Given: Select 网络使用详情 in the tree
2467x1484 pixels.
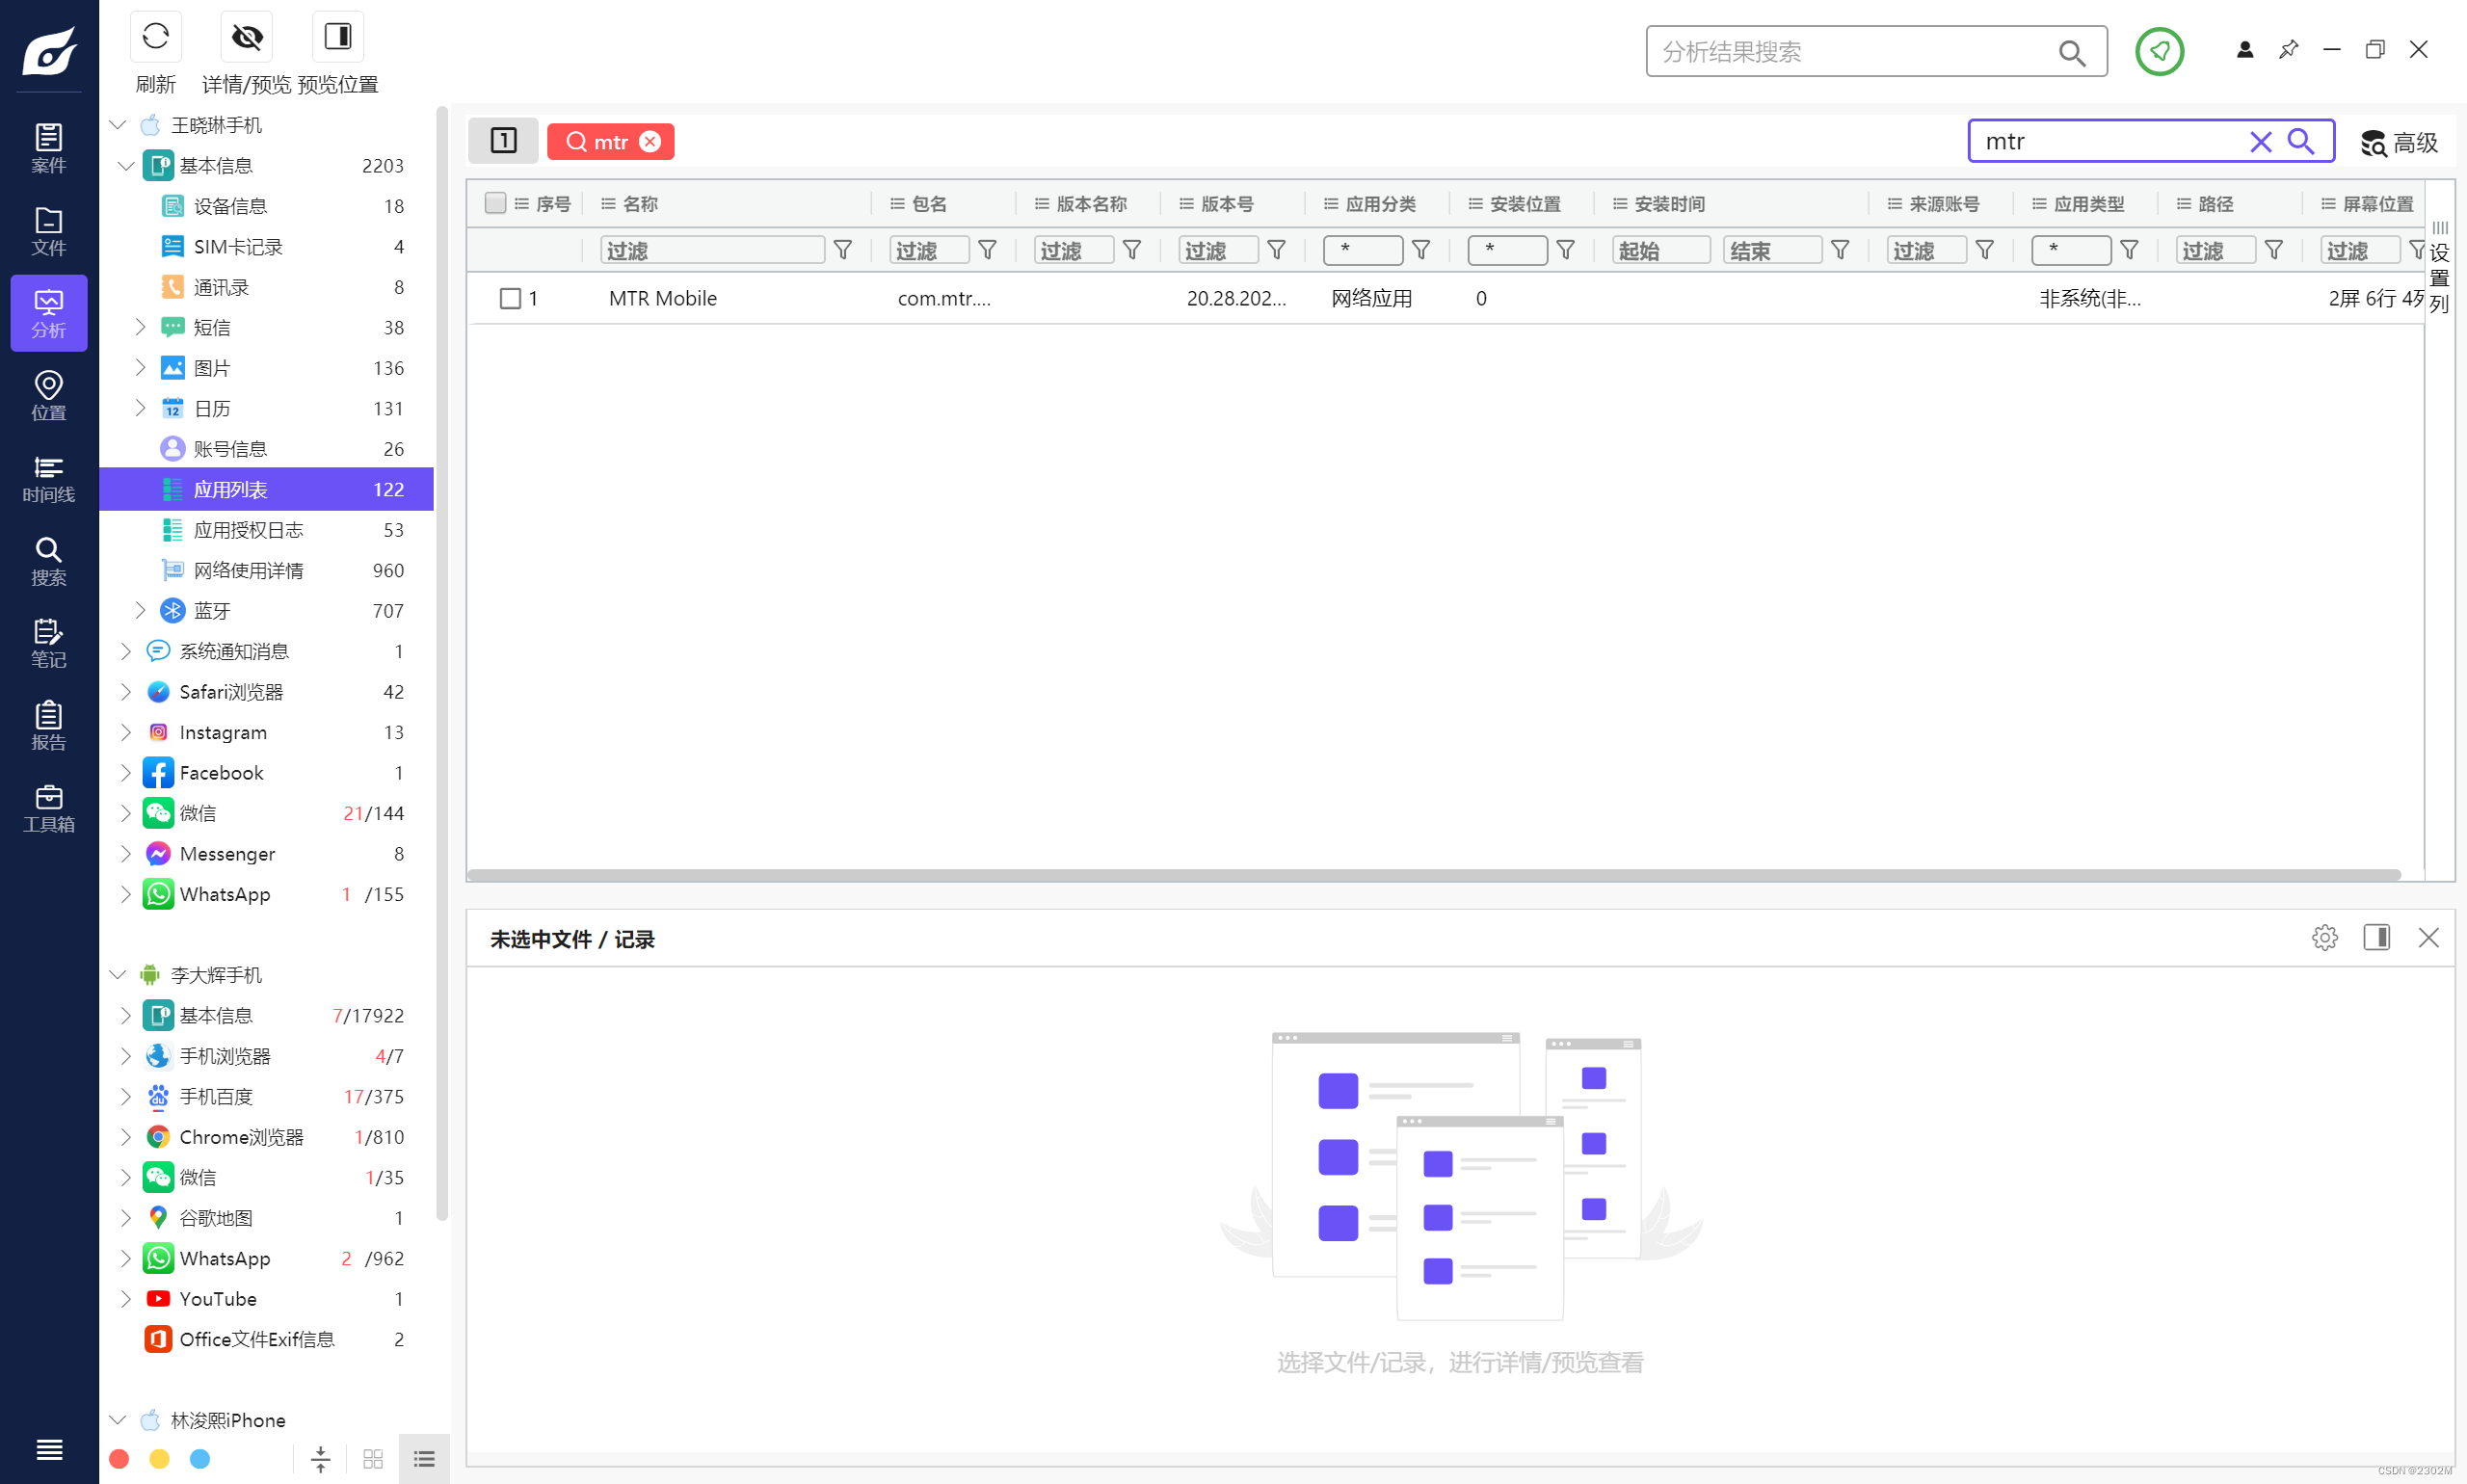Looking at the screenshot, I should 248,570.
